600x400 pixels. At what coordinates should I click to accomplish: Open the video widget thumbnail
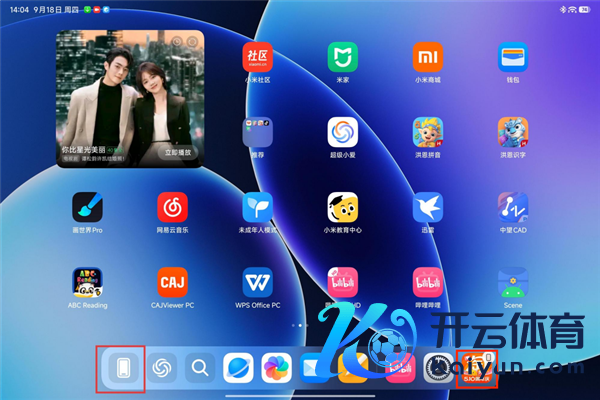(130, 90)
